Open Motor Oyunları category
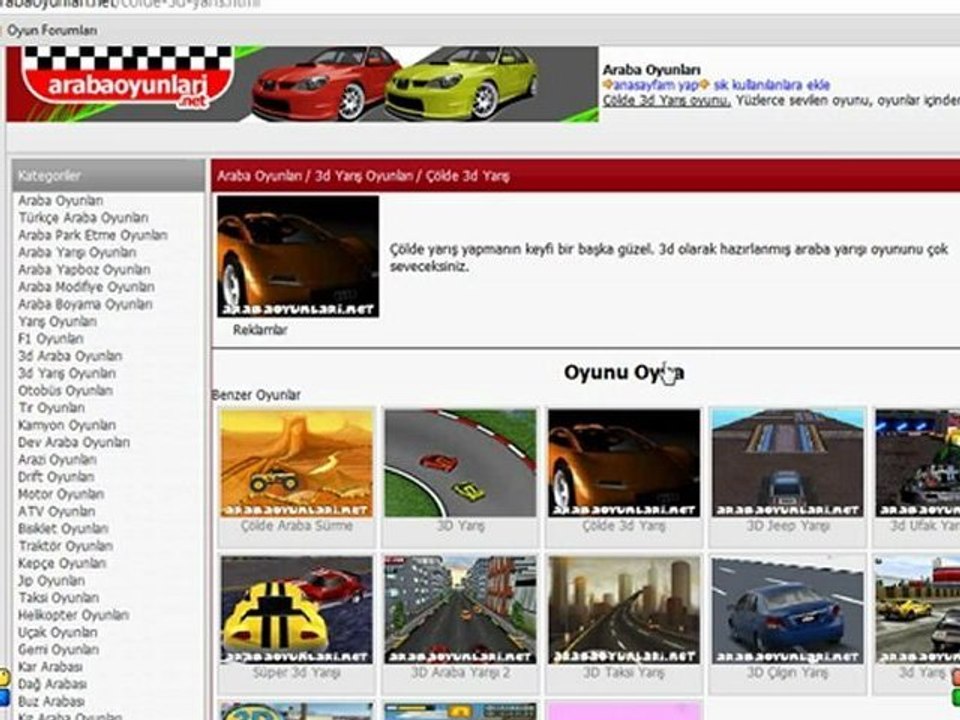 [x=61, y=493]
